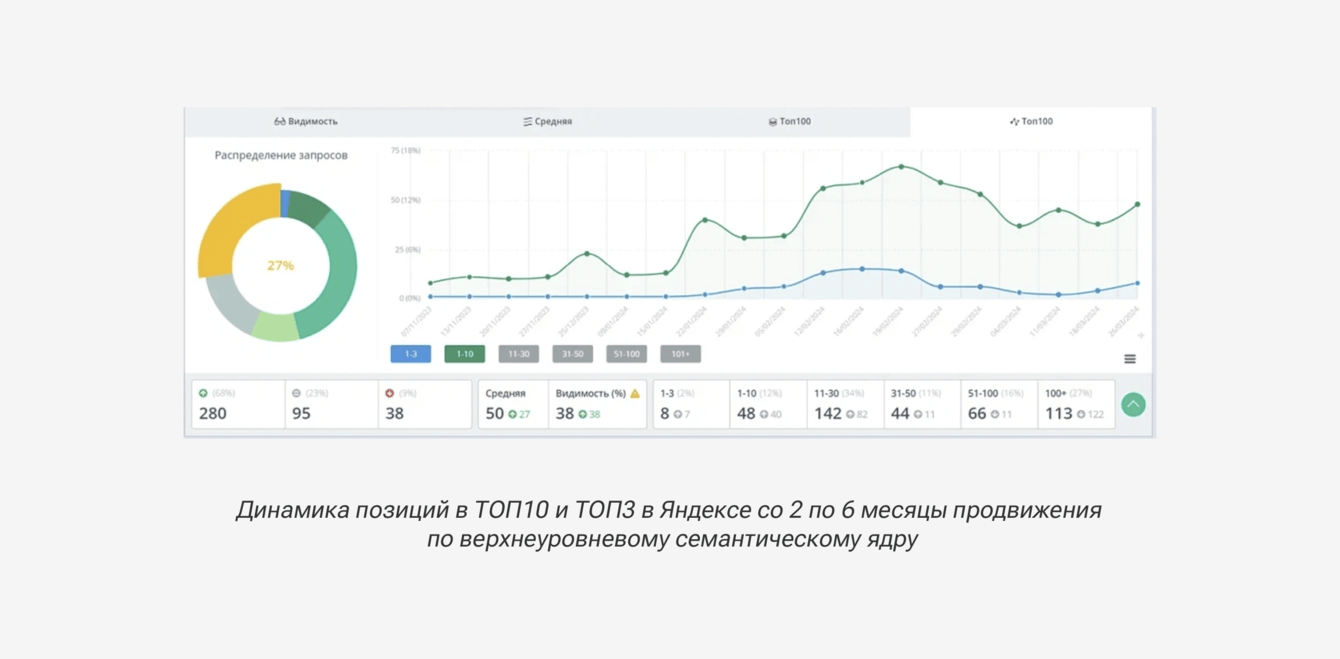Open the chart hamburger menu icon
Viewport: 1340px width, 659px height.
point(1130,359)
